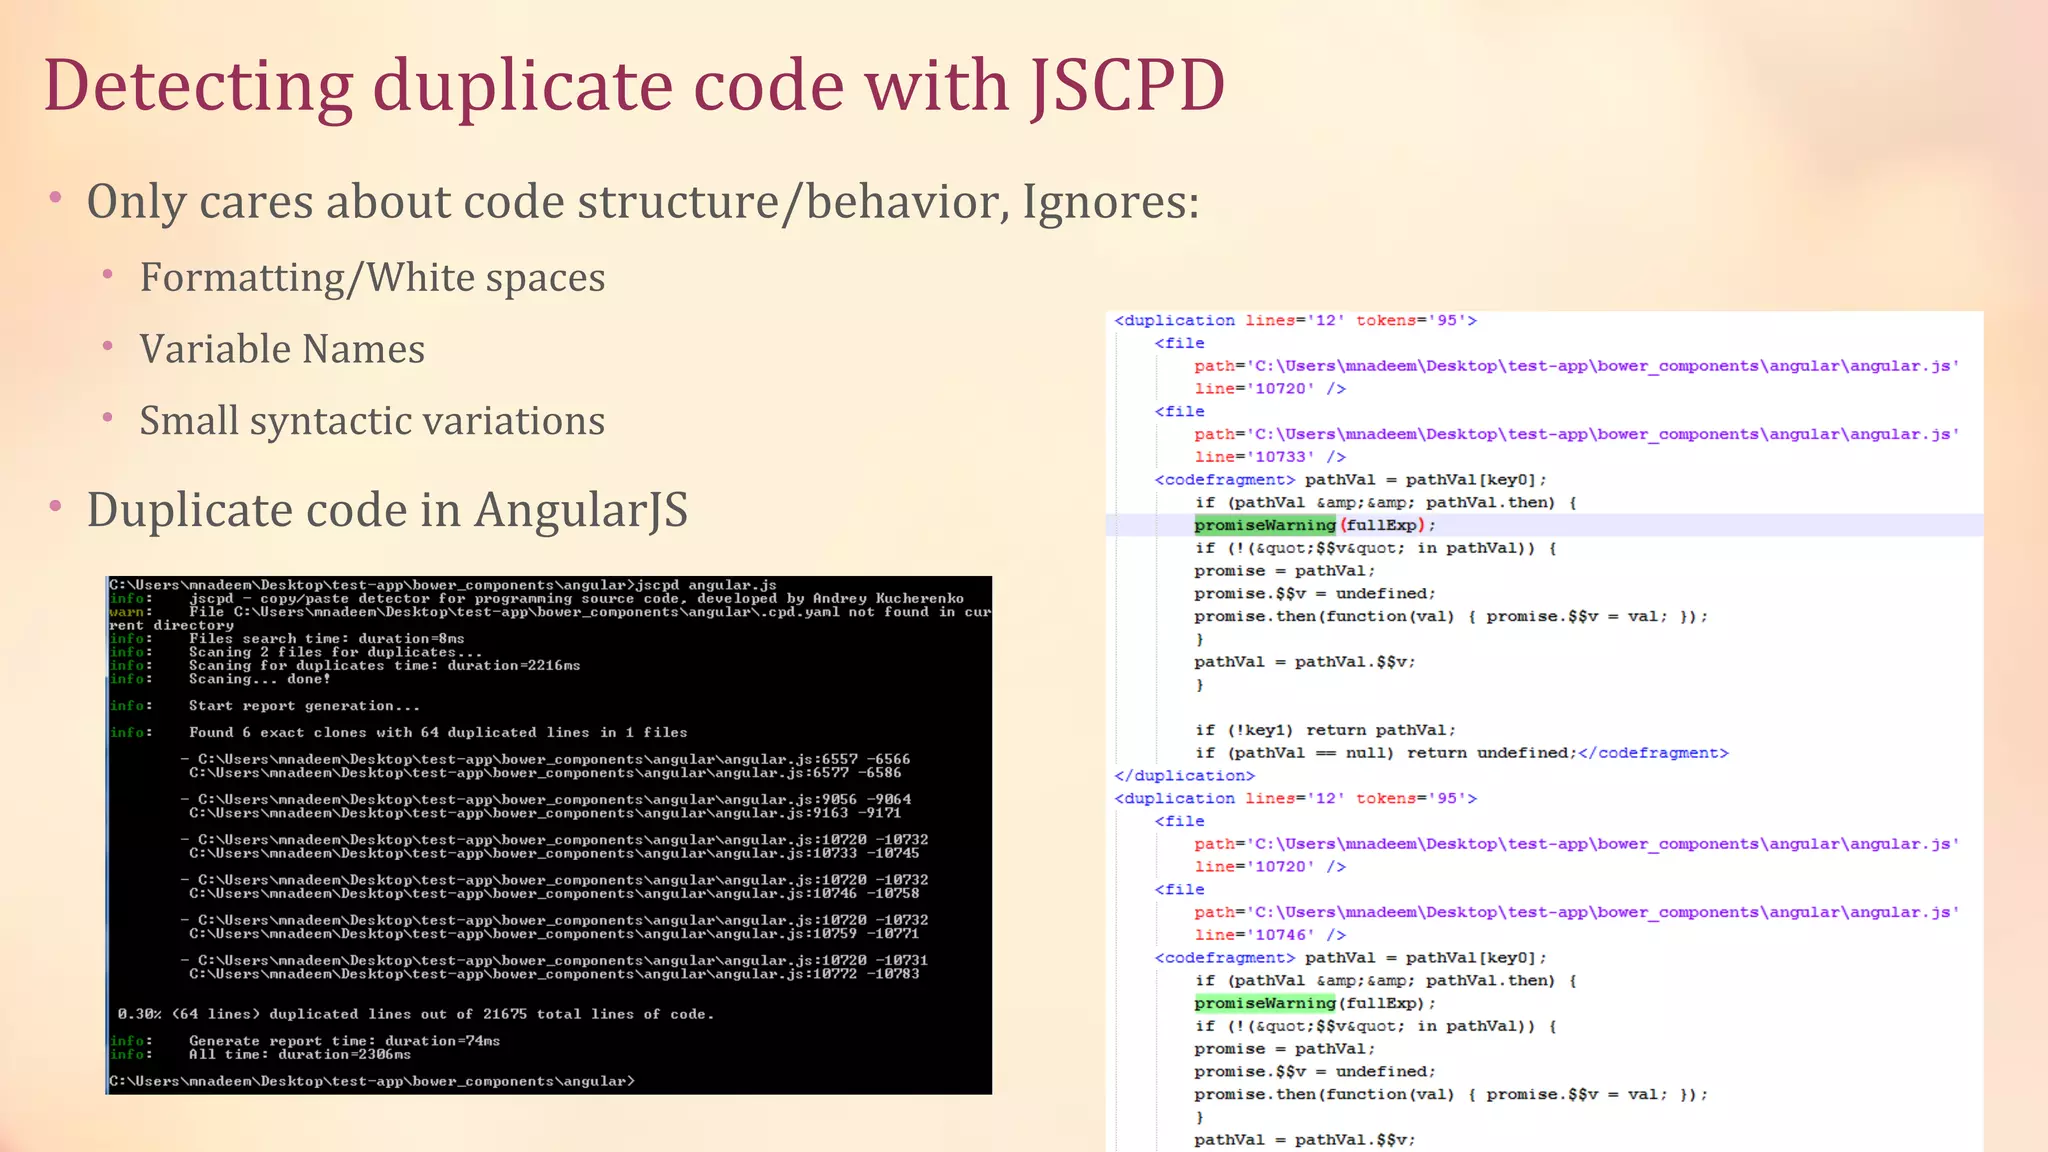Select the bullet 'Only cares about code structure/behavior, Ignores:'
This screenshot has height=1152, width=2048.
(642, 202)
